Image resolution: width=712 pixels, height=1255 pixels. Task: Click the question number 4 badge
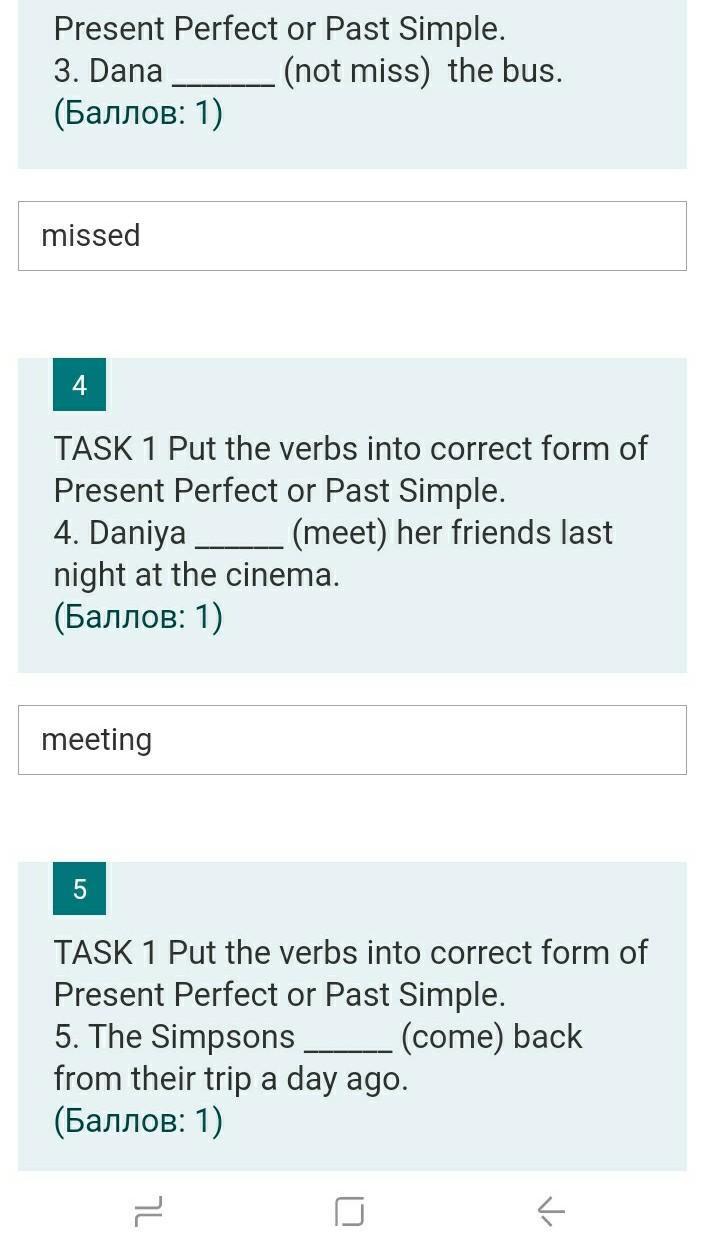tap(79, 385)
